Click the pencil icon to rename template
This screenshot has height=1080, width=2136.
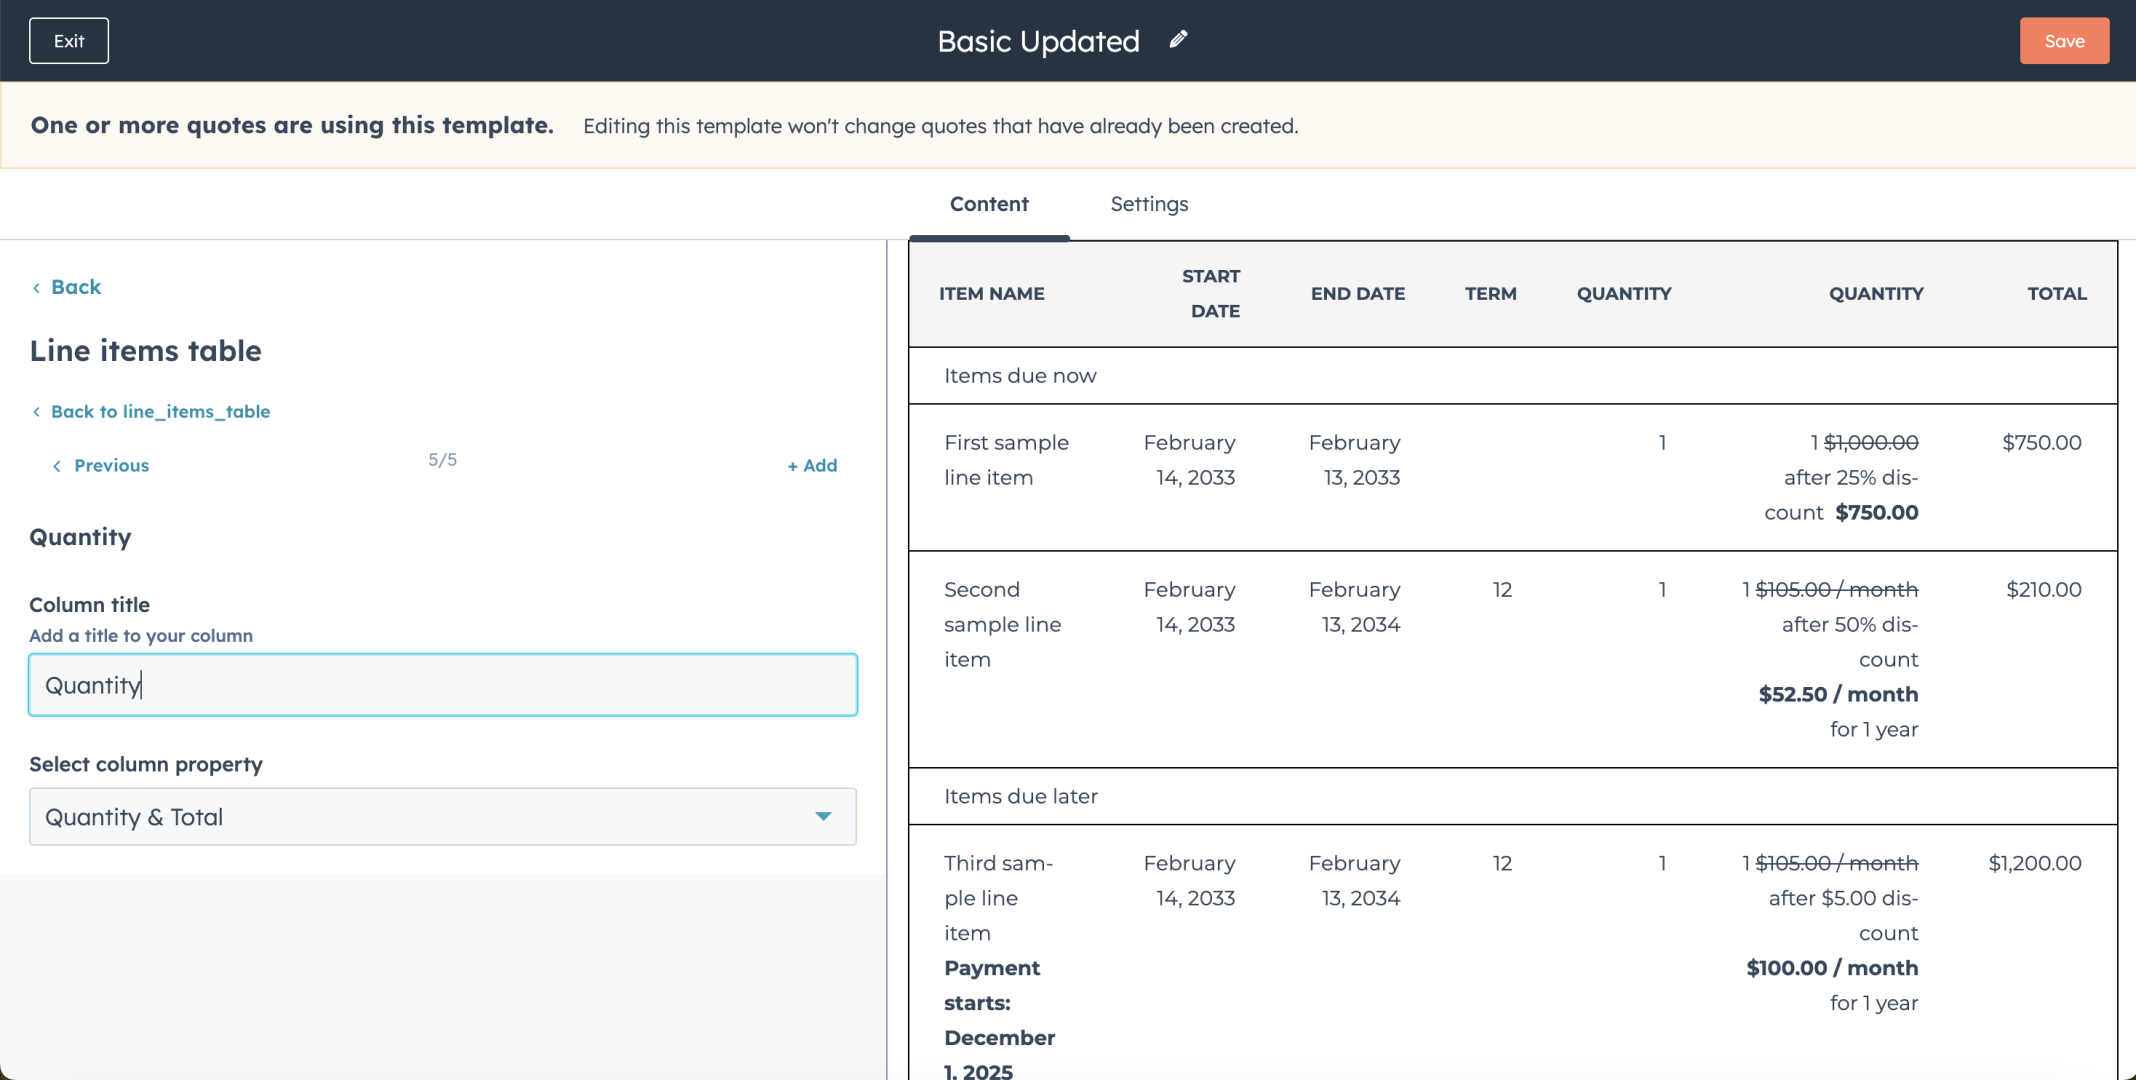click(1178, 40)
